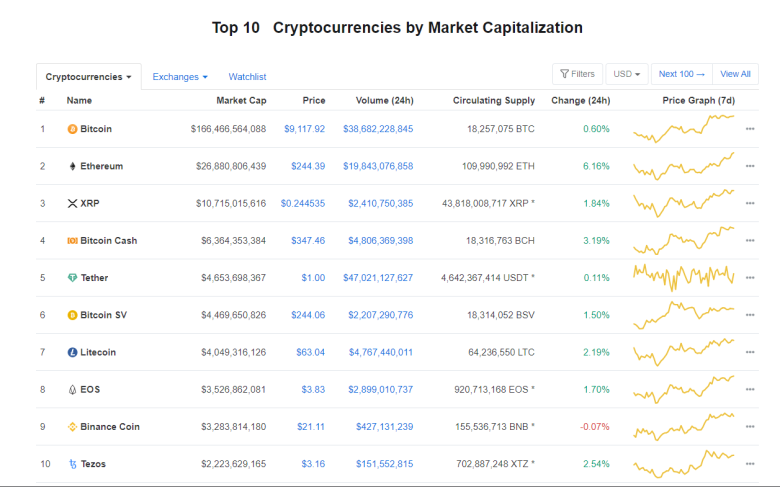Open Tether's 24h volume link

tap(378, 278)
